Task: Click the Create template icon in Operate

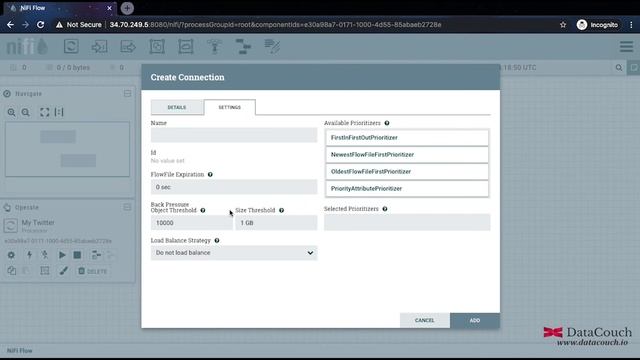Action: tap(96, 255)
